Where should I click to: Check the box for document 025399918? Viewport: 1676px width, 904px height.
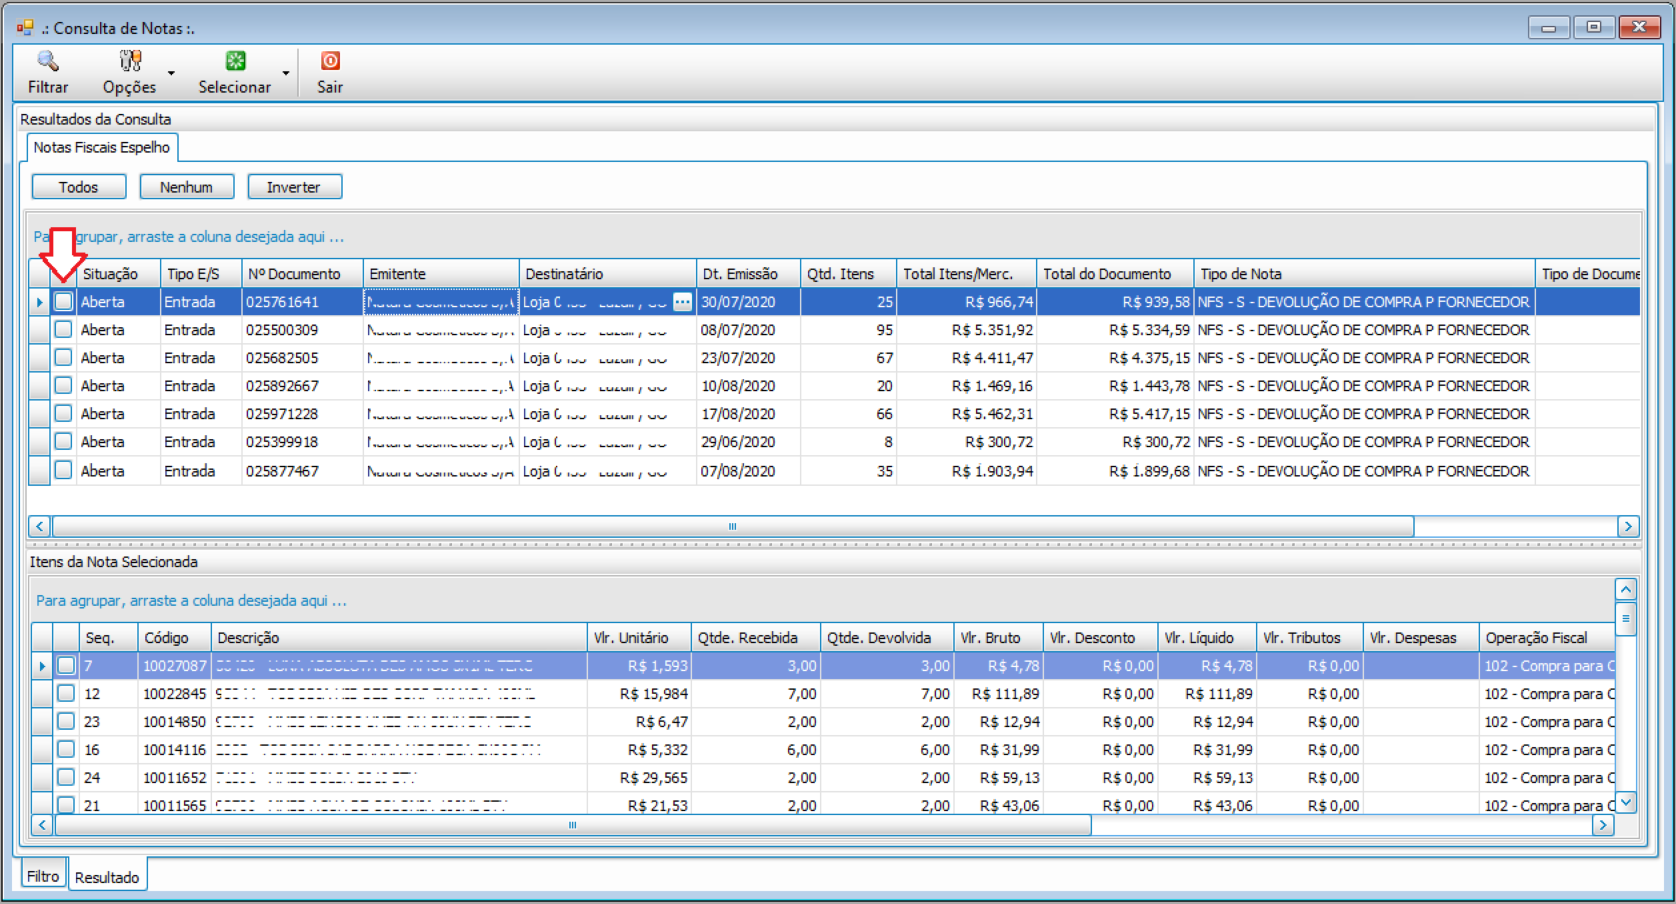coord(63,441)
